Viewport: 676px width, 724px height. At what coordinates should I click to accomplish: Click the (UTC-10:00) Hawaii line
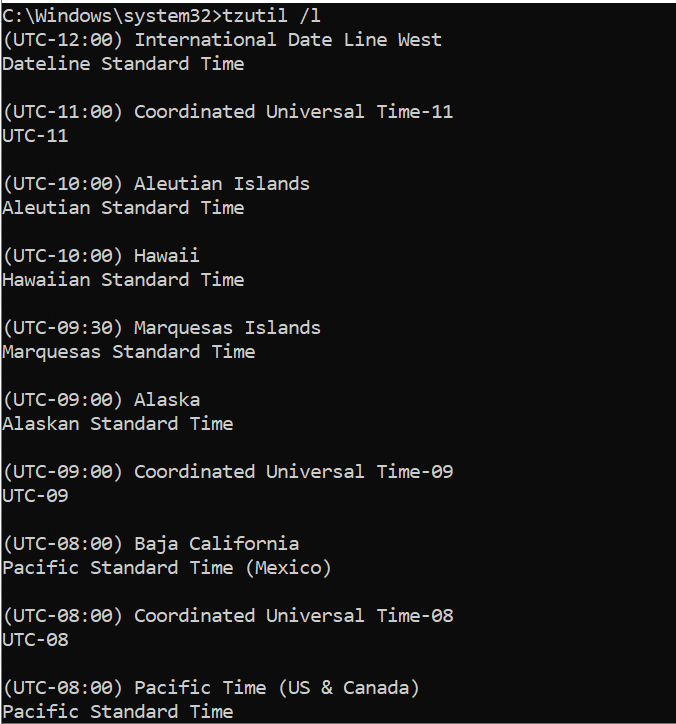coord(101,256)
